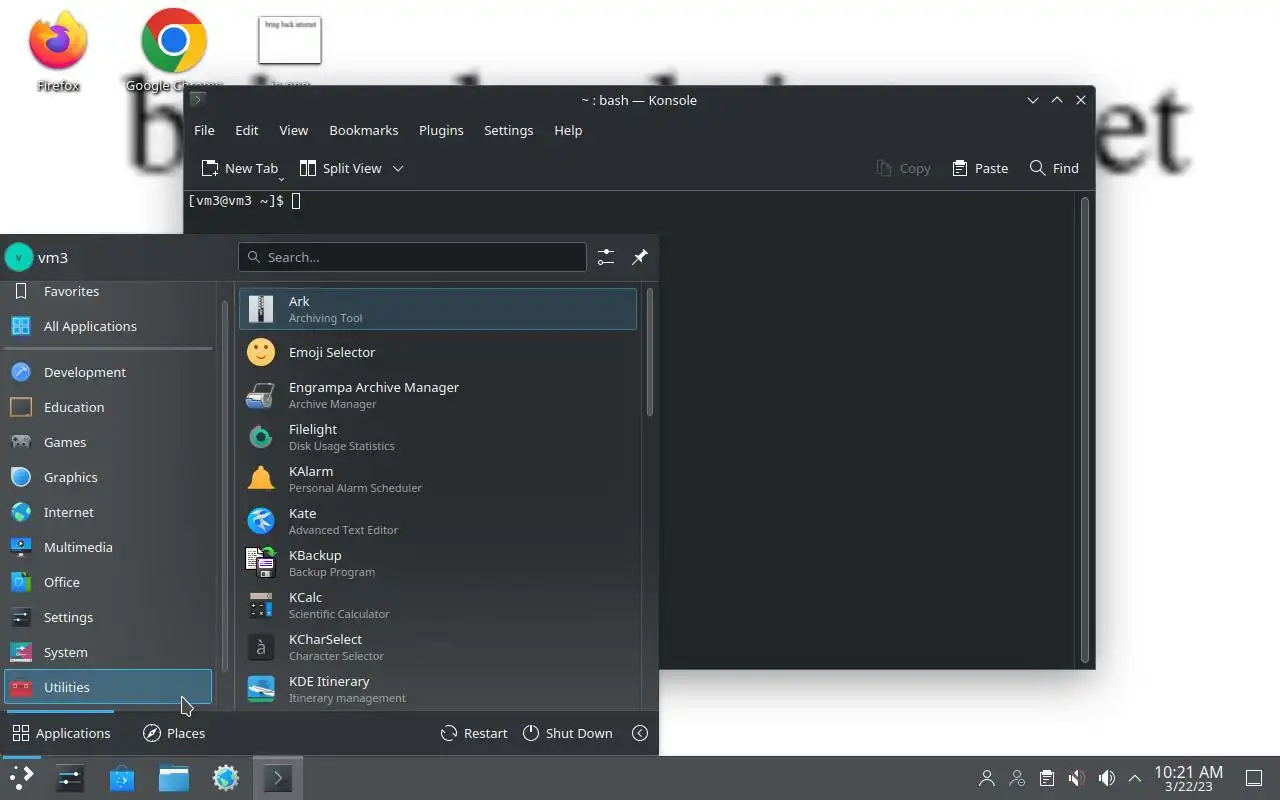Viewport: 1280px width, 800px height.
Task: Launch Kate advanced text editor
Action: [x=438, y=521]
